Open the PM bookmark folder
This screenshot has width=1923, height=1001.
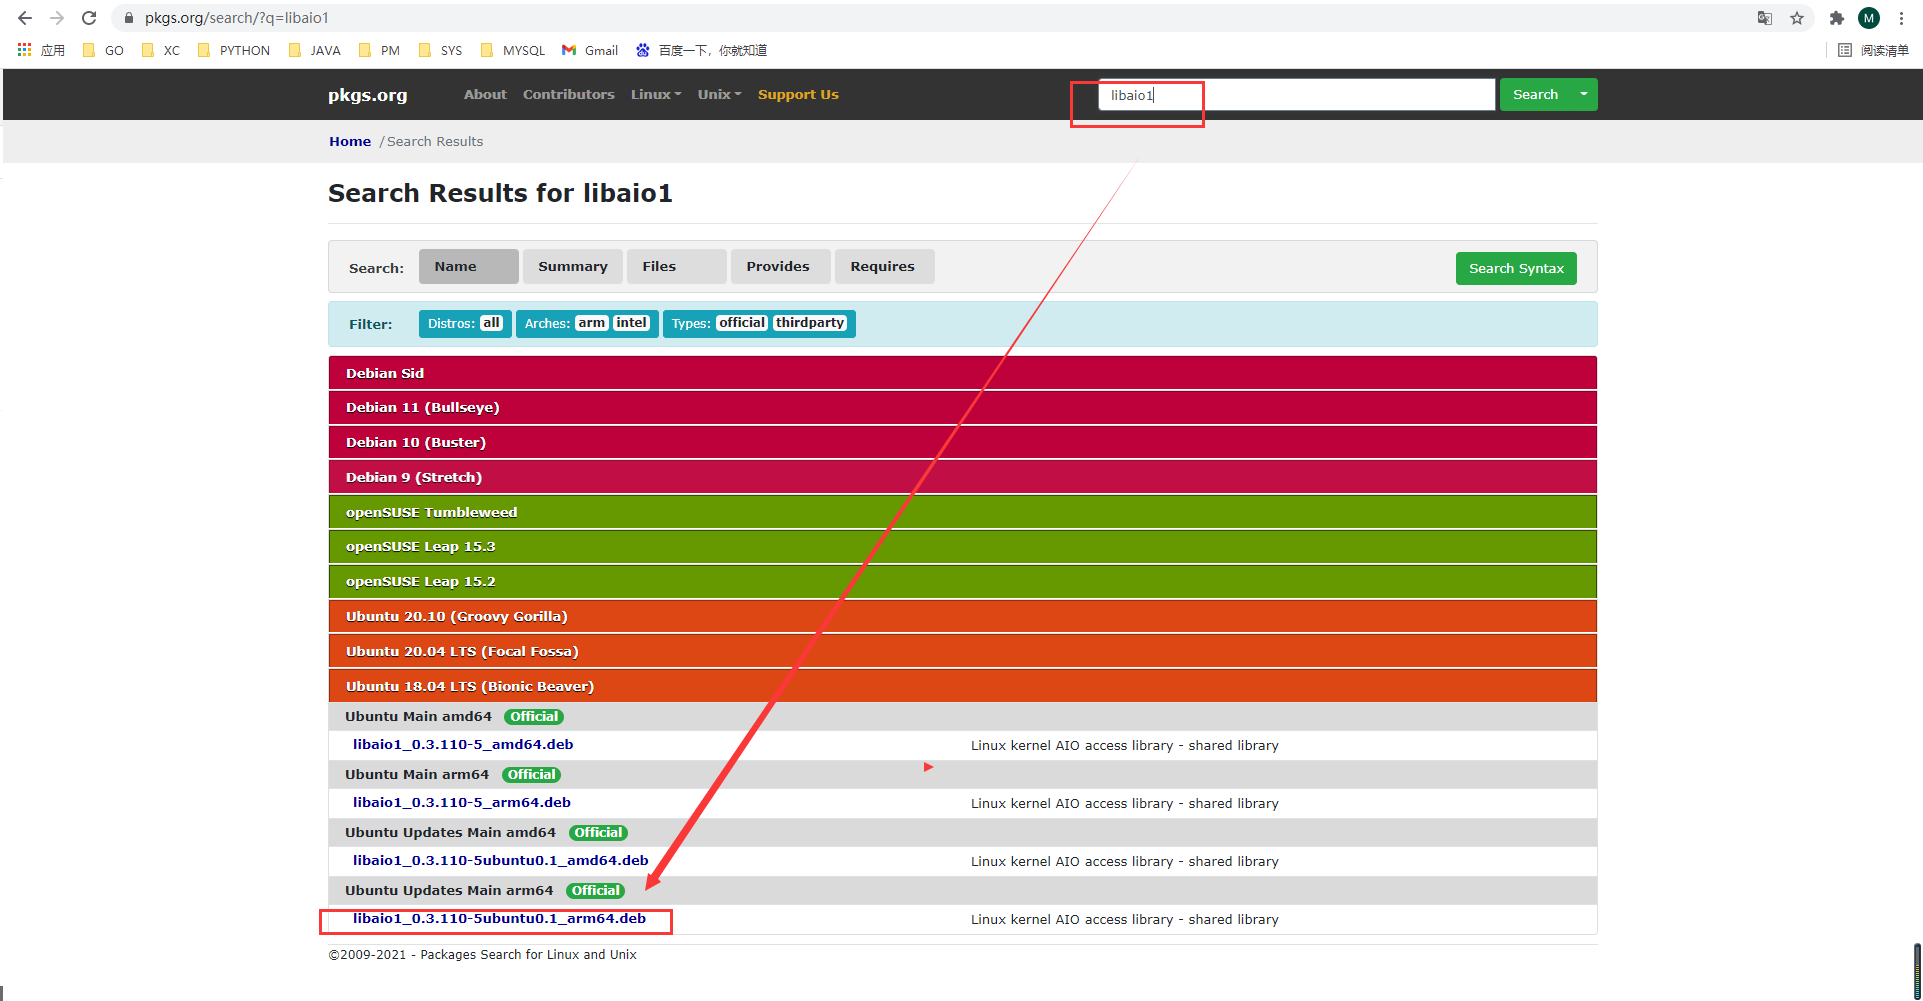379,50
